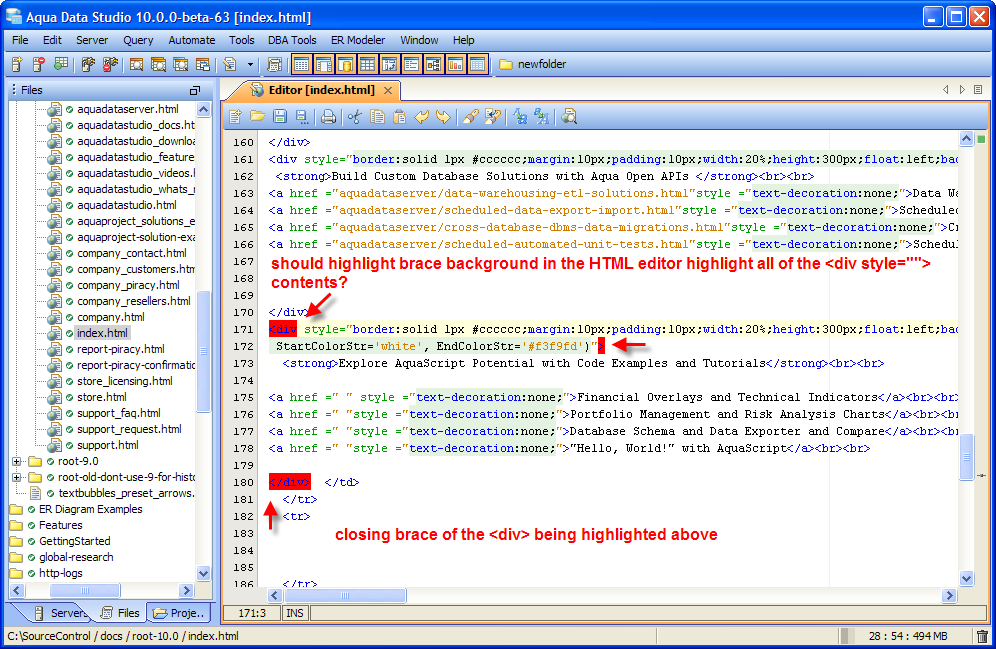
Task: Toggle the form list view button
Action: click(412, 64)
